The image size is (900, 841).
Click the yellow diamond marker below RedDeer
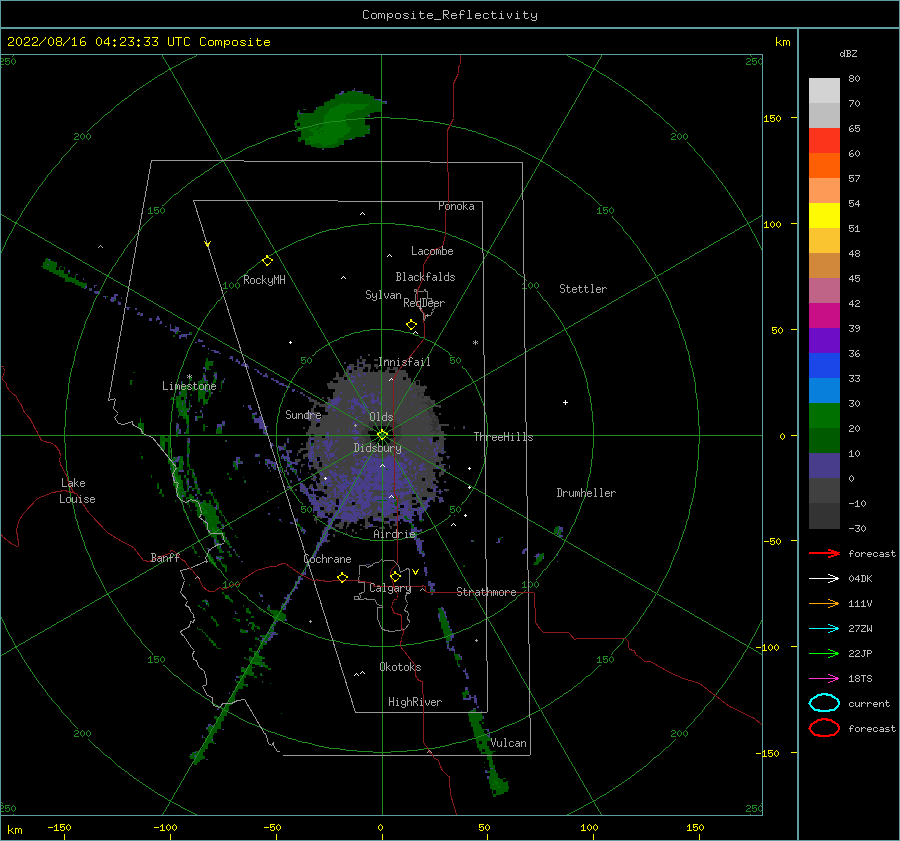coord(412,325)
